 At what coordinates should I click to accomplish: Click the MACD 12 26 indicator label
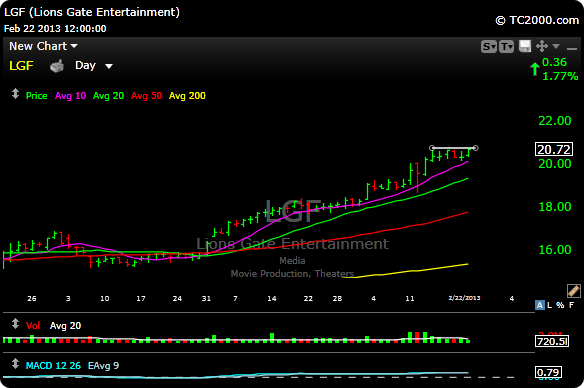pos(53,366)
